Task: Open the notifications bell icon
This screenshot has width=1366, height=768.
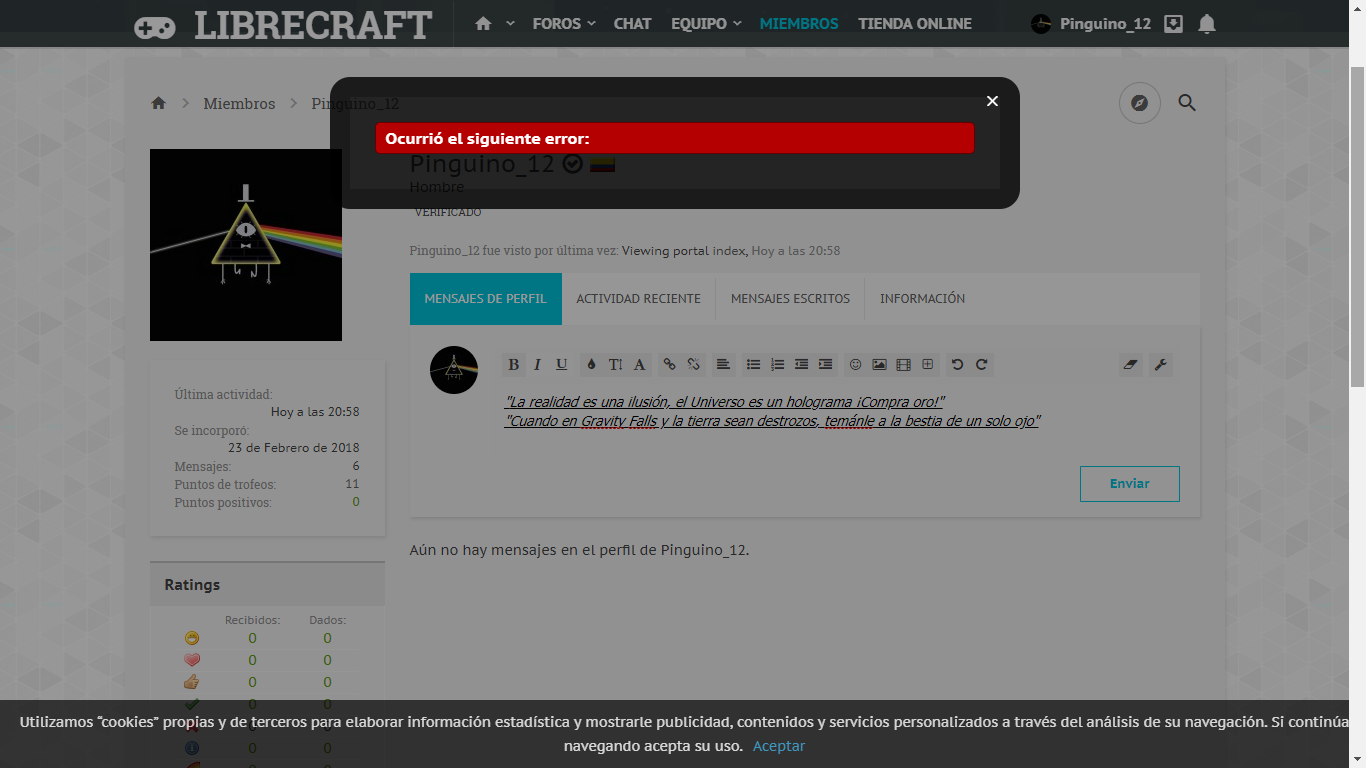Action: click(x=1207, y=23)
